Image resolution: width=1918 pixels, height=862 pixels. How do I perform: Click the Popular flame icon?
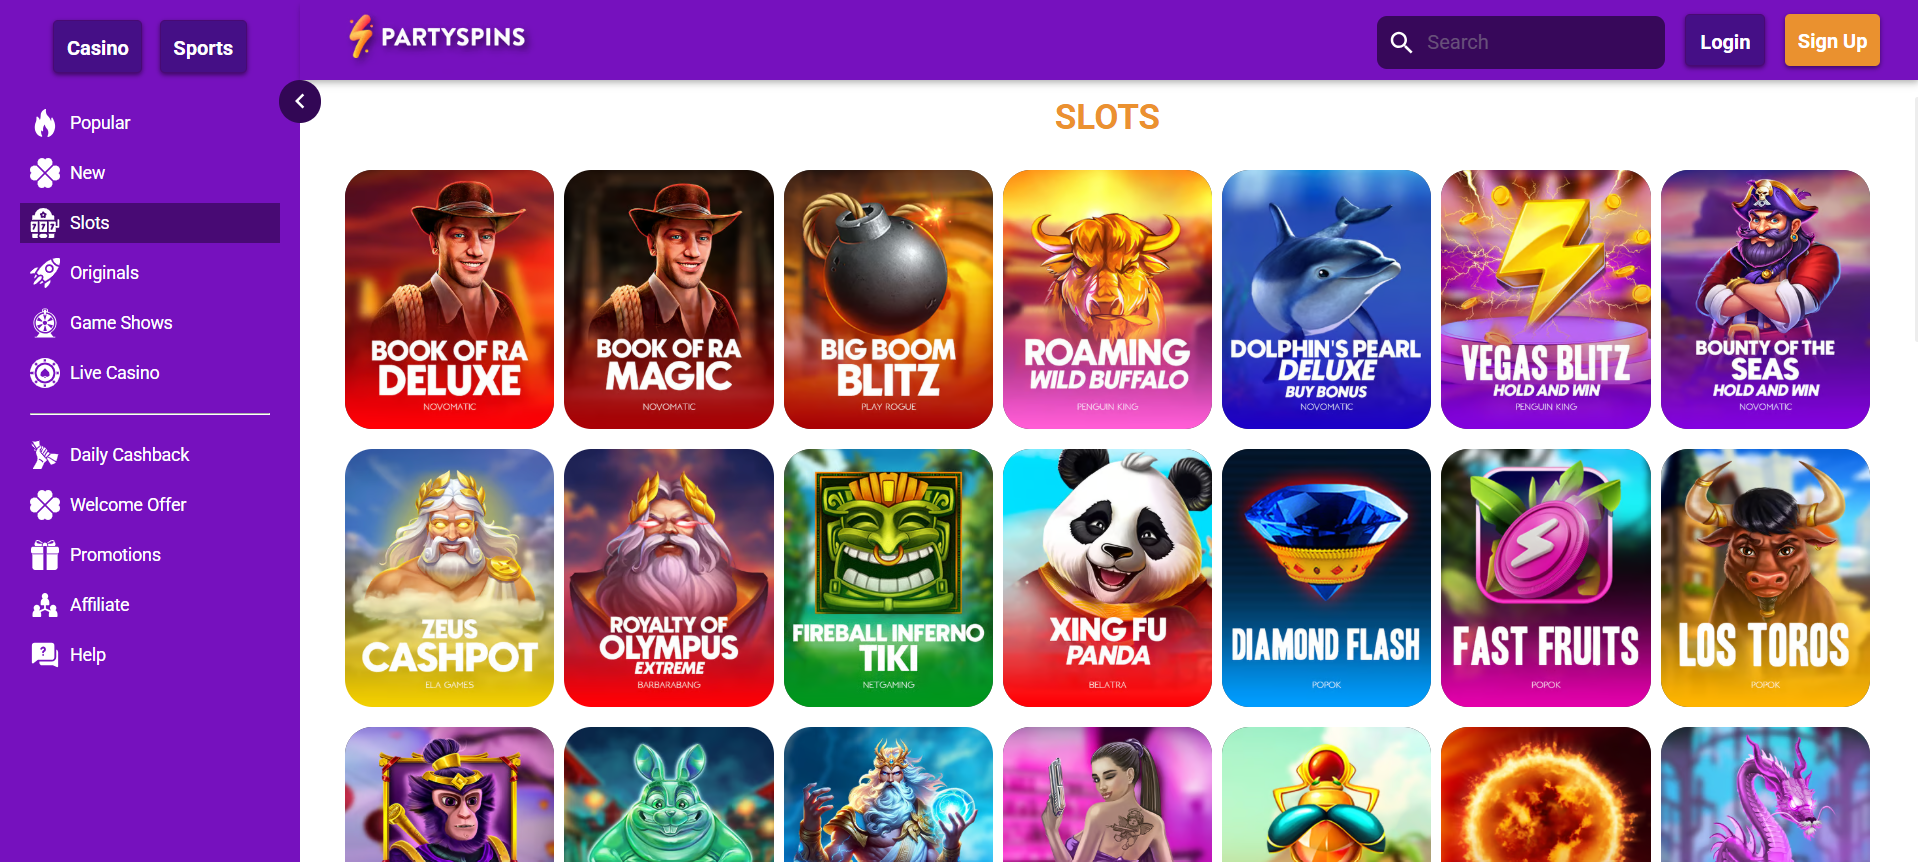[45, 123]
